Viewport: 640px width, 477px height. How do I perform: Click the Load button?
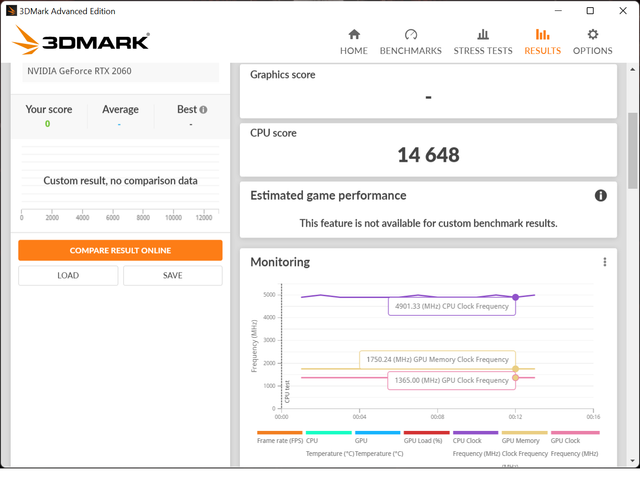(x=68, y=276)
